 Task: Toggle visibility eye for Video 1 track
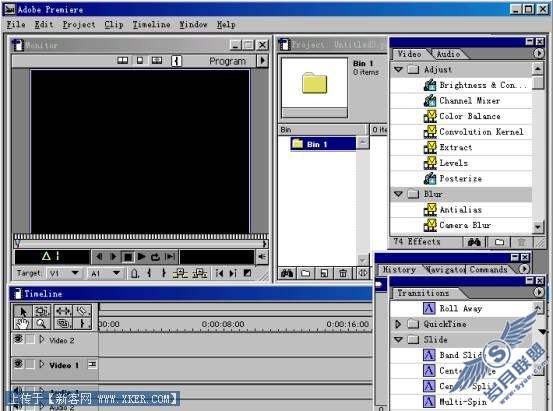18,363
